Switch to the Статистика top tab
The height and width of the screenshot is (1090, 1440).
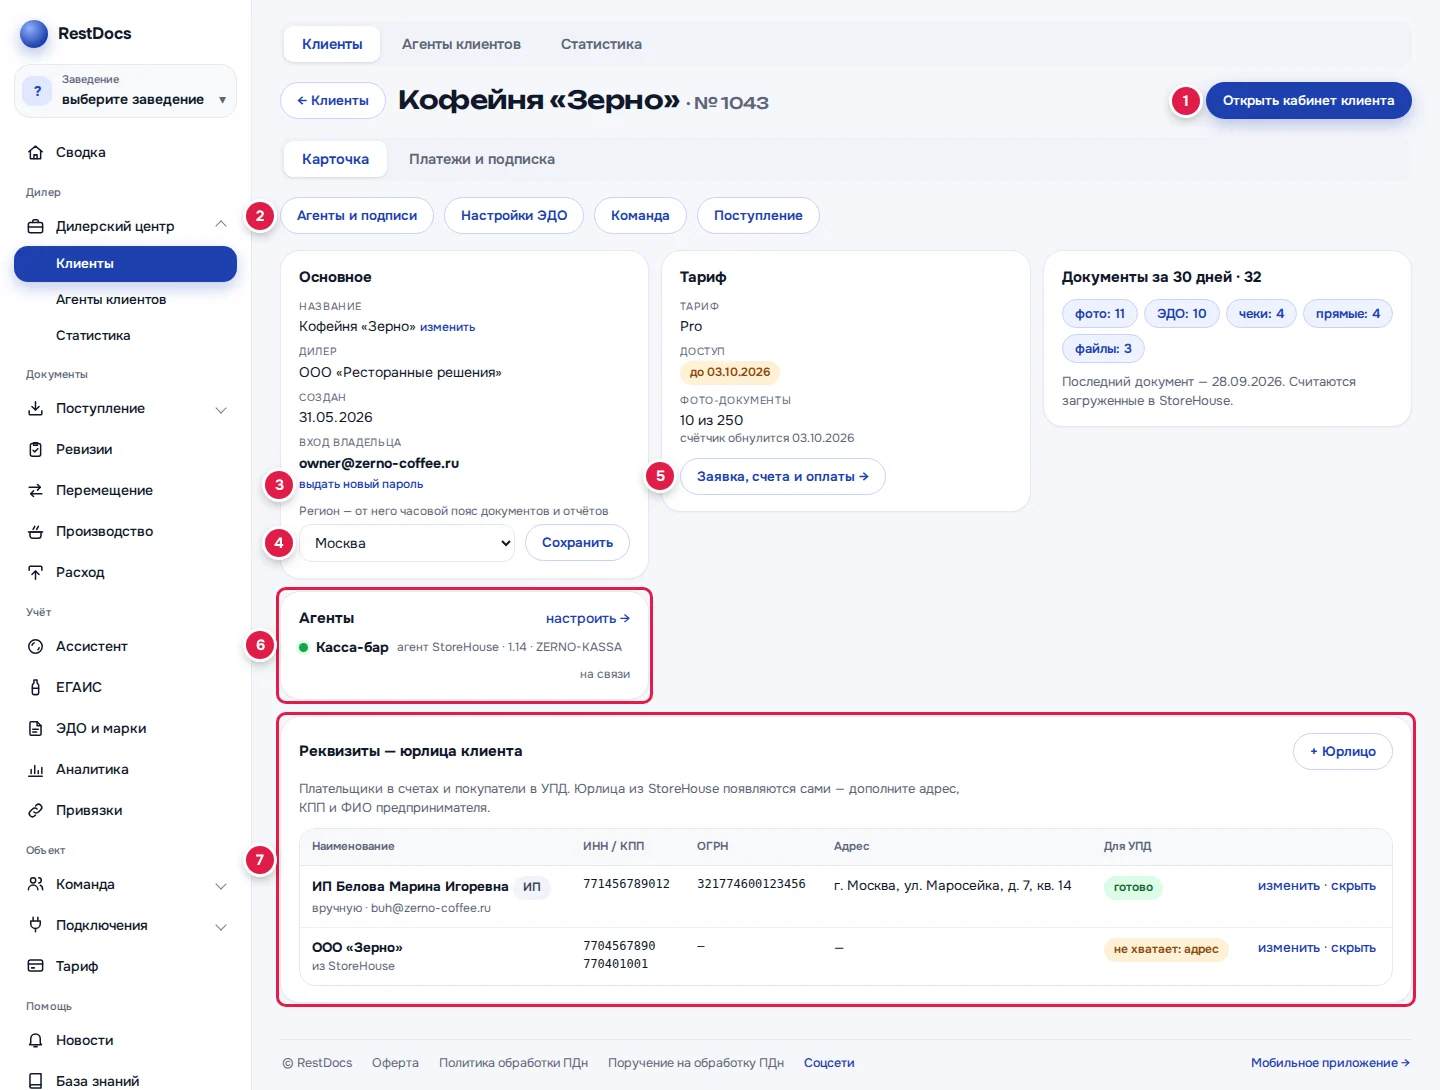pyautogui.click(x=601, y=44)
